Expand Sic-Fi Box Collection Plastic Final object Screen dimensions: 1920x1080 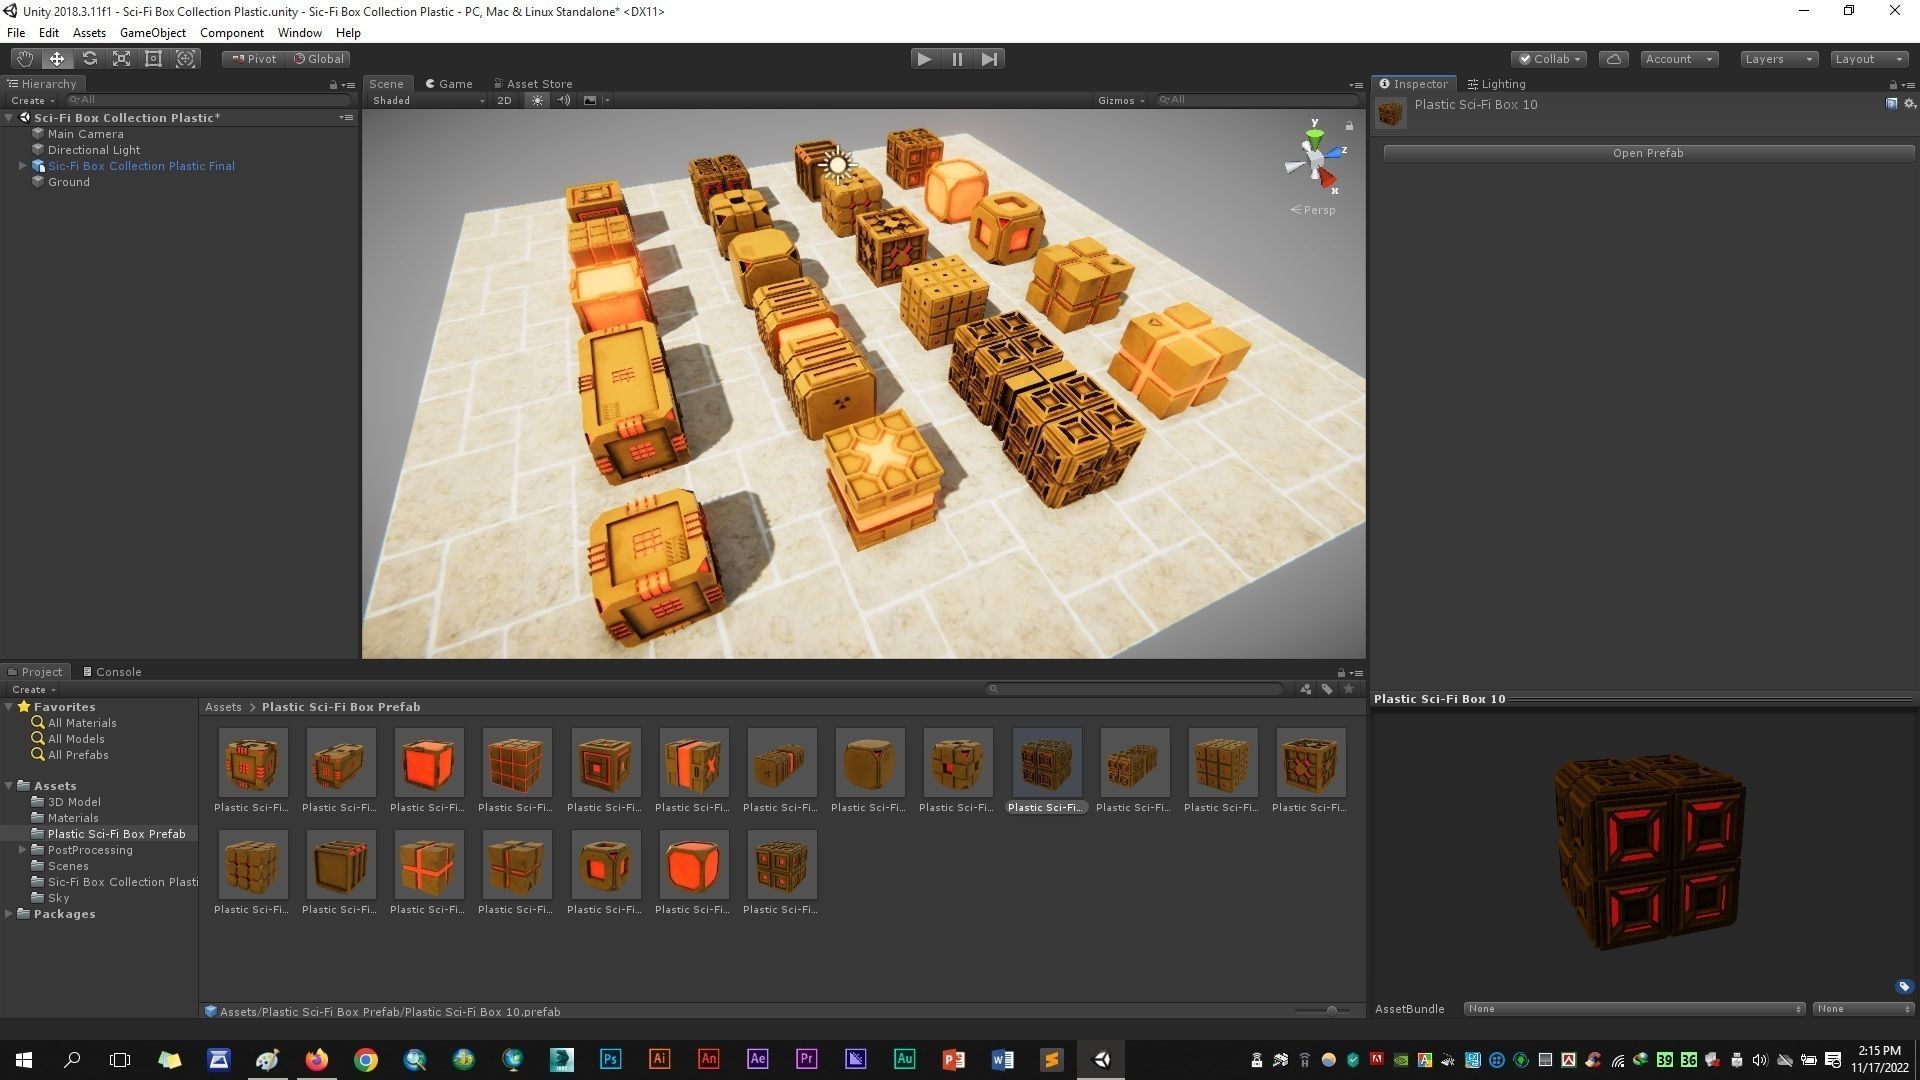(x=22, y=166)
